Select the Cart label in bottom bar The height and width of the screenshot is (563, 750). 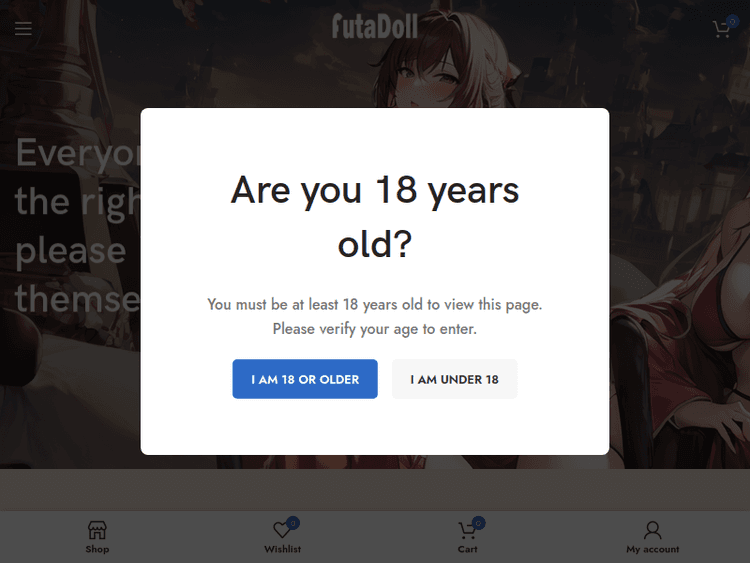(467, 549)
